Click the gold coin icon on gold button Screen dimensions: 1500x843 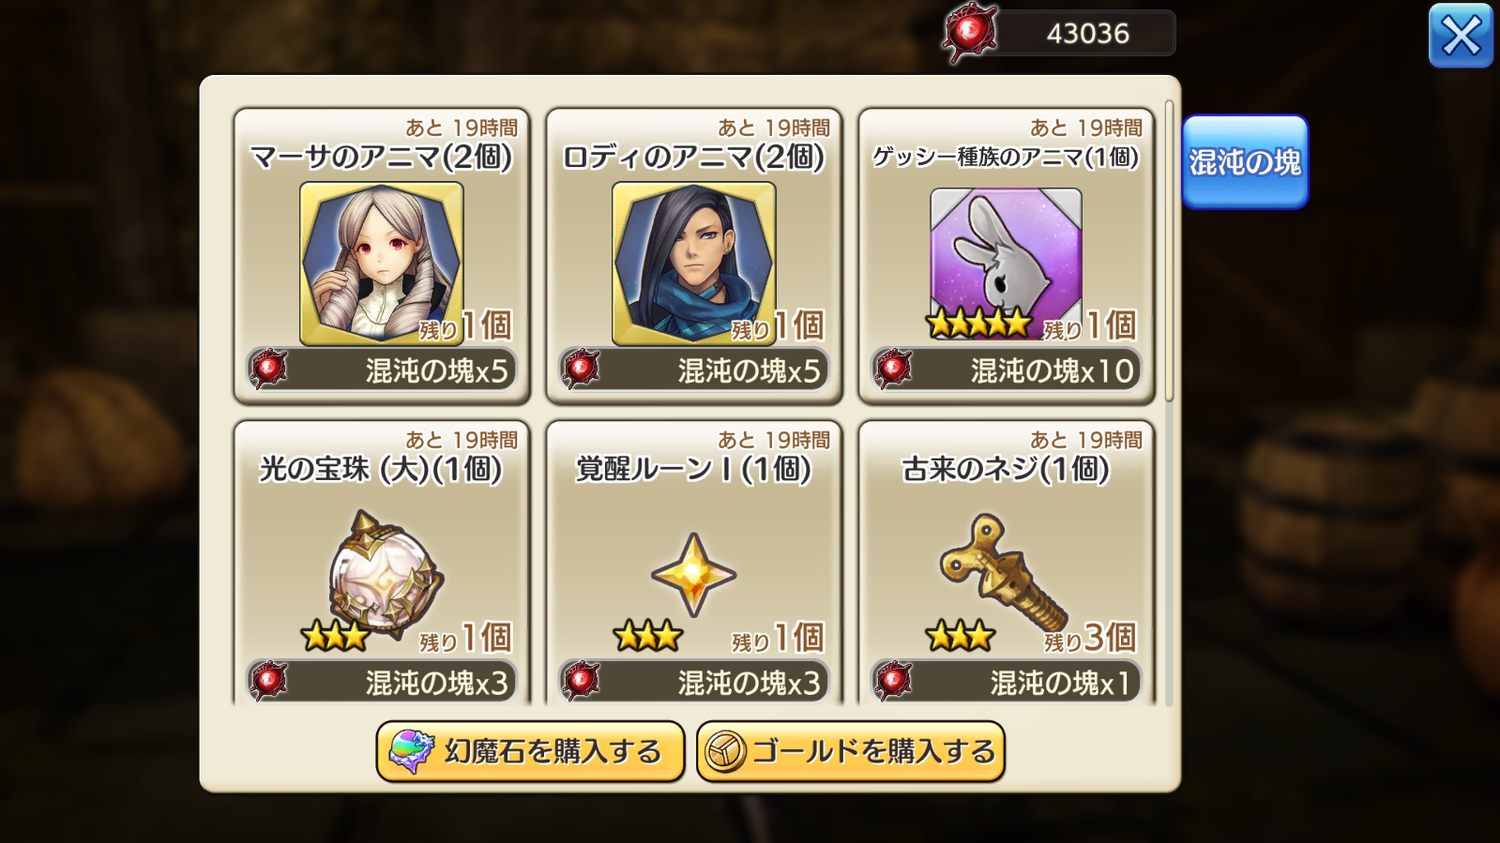coord(725,752)
